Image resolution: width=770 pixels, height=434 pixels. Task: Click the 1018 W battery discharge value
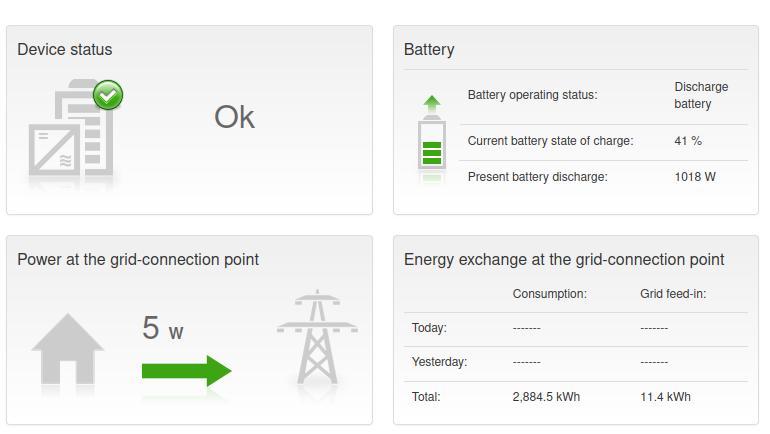pos(695,177)
